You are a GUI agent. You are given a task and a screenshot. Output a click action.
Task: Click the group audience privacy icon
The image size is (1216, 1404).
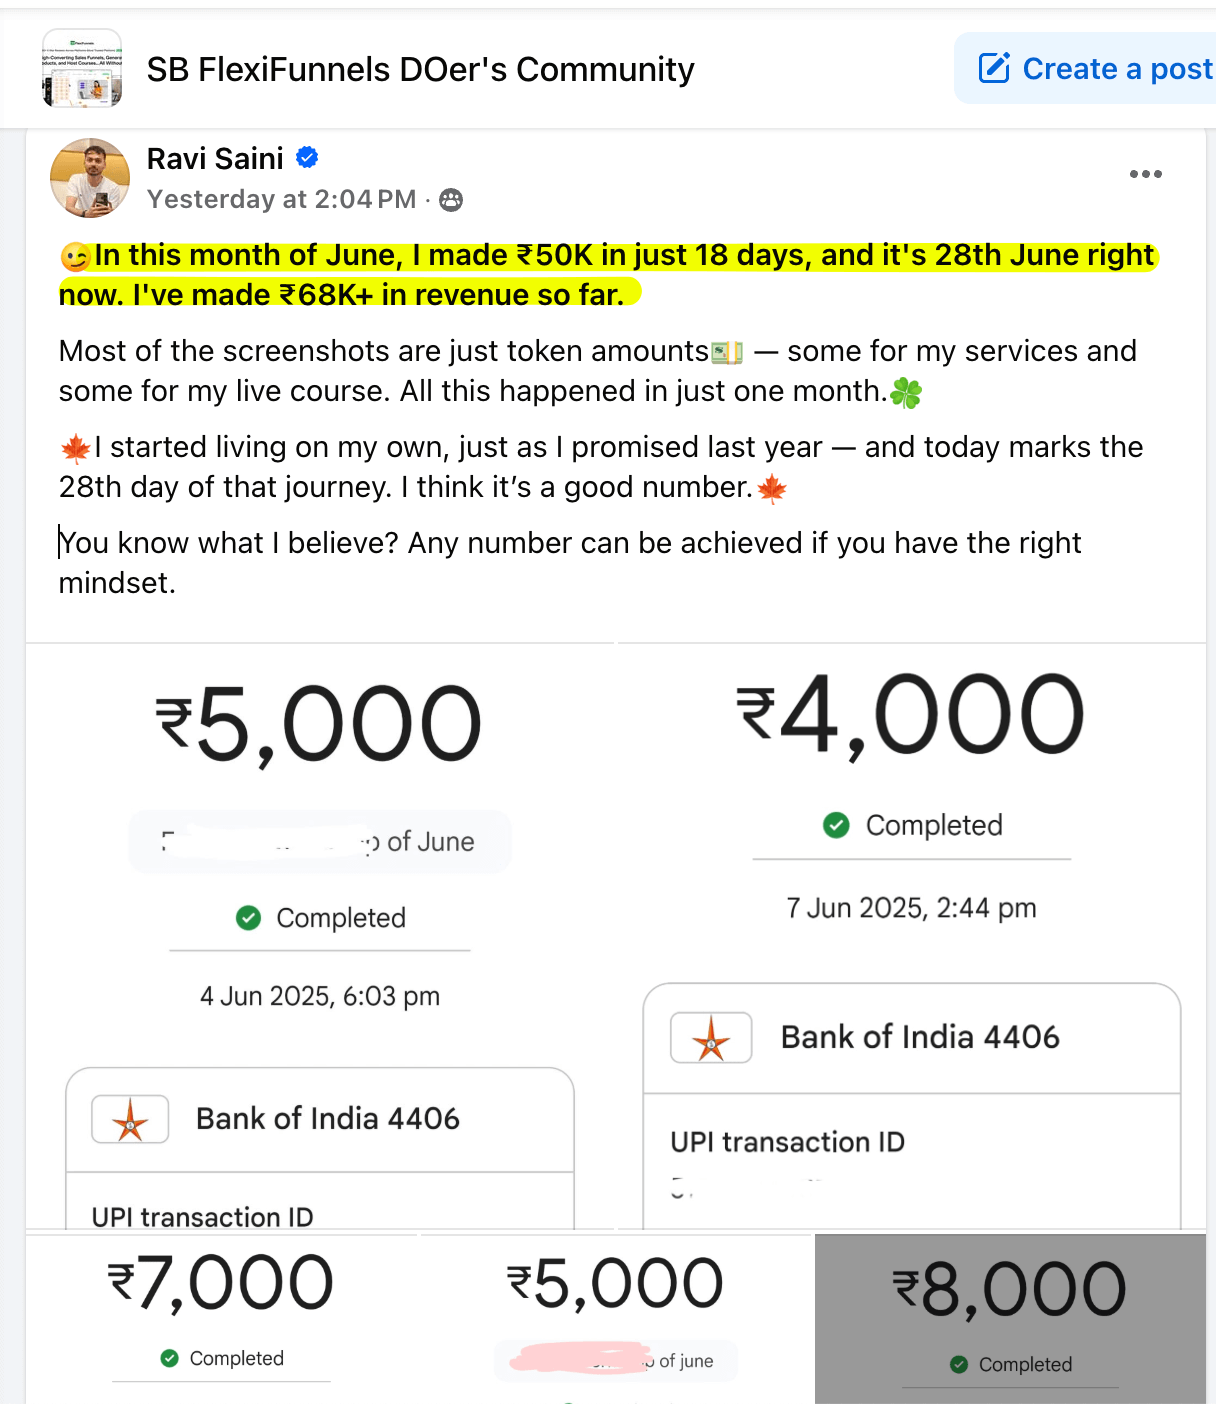point(451,200)
